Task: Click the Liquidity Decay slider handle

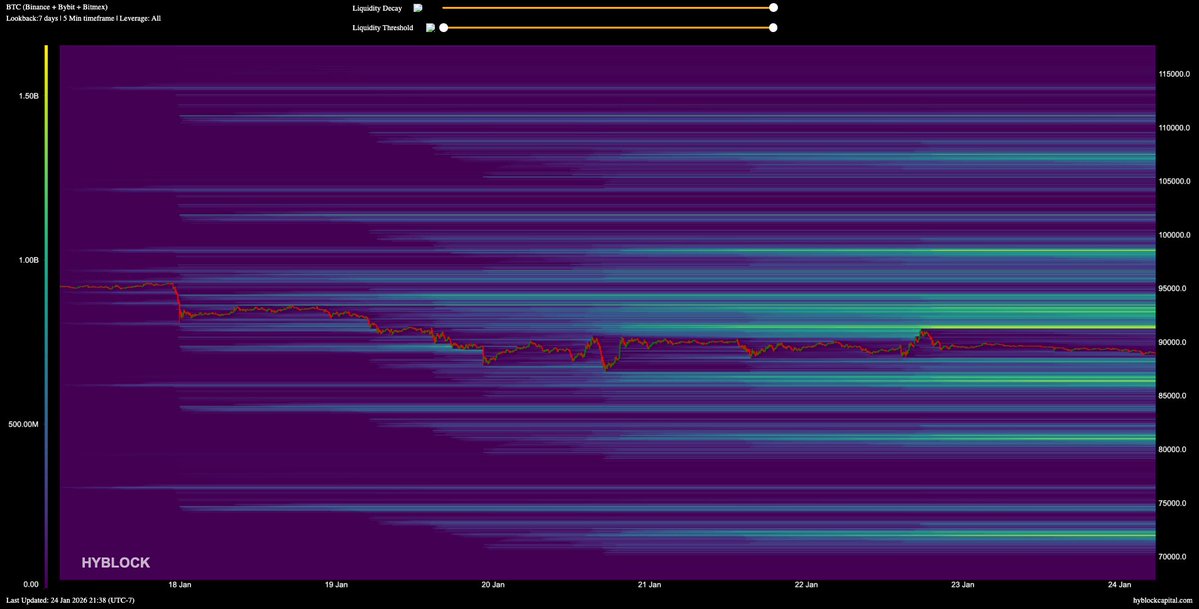Action: pyautogui.click(x=773, y=8)
